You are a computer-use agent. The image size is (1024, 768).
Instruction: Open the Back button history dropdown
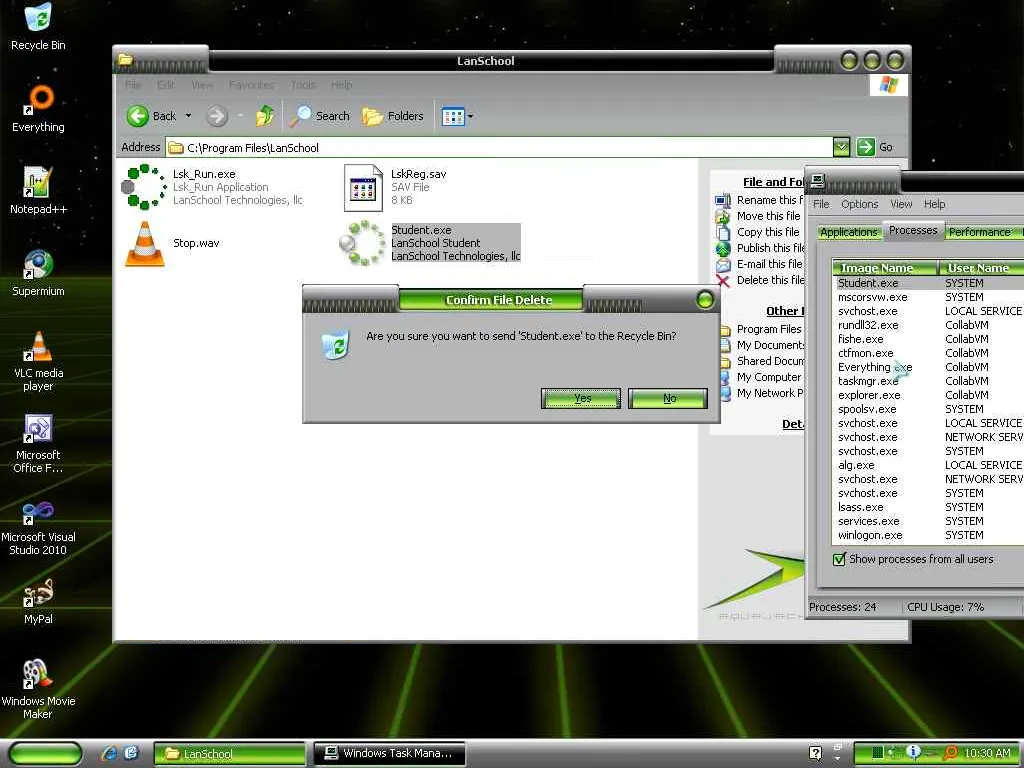189,116
